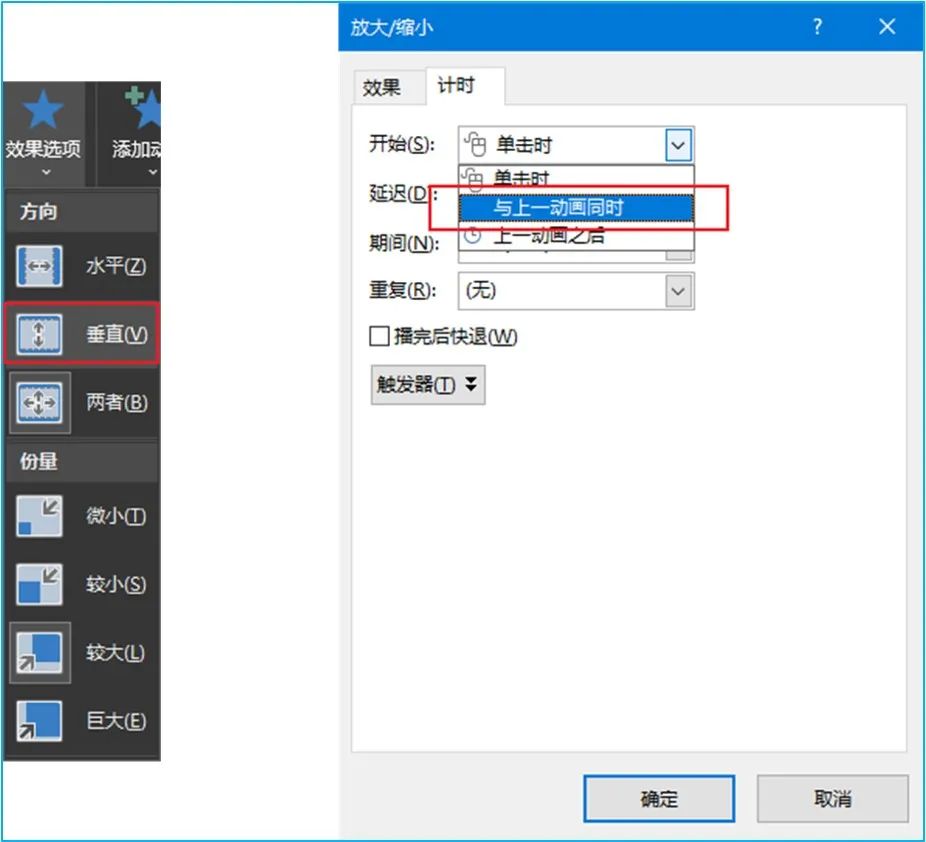Enable the 播完后快退 rewind checkbox
The image size is (926, 842).
(378, 337)
